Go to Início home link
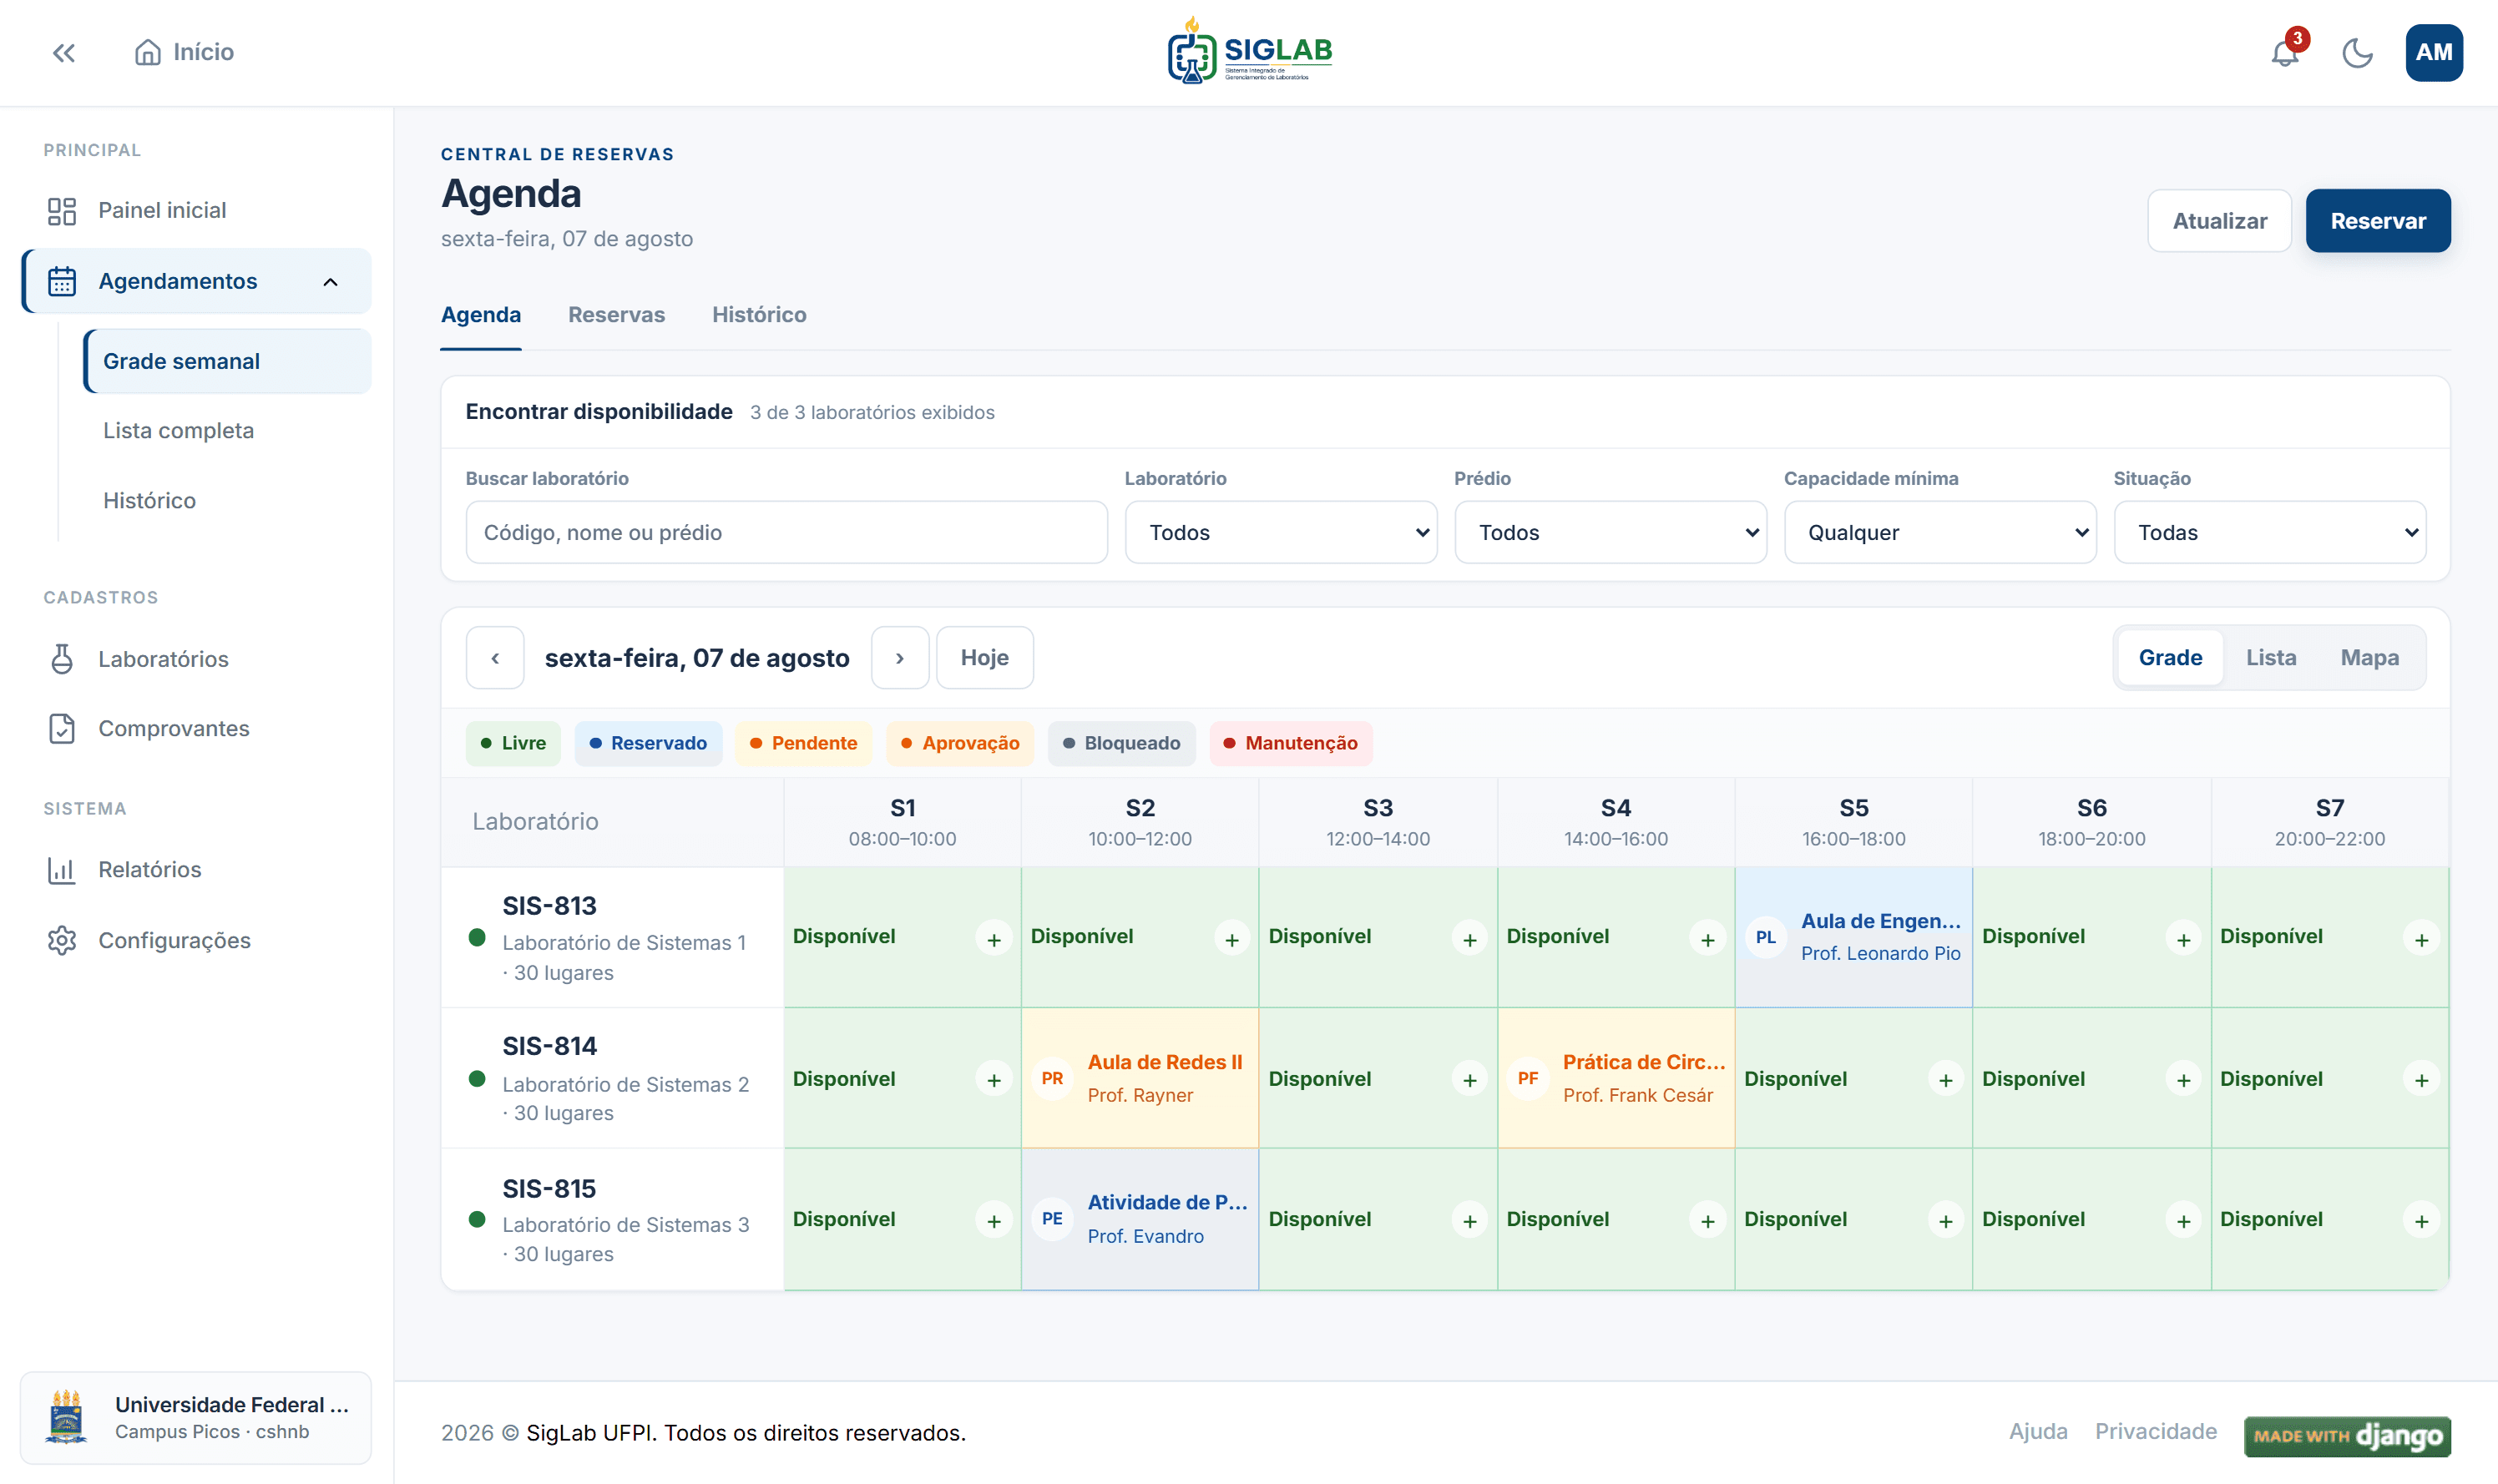 (x=184, y=52)
